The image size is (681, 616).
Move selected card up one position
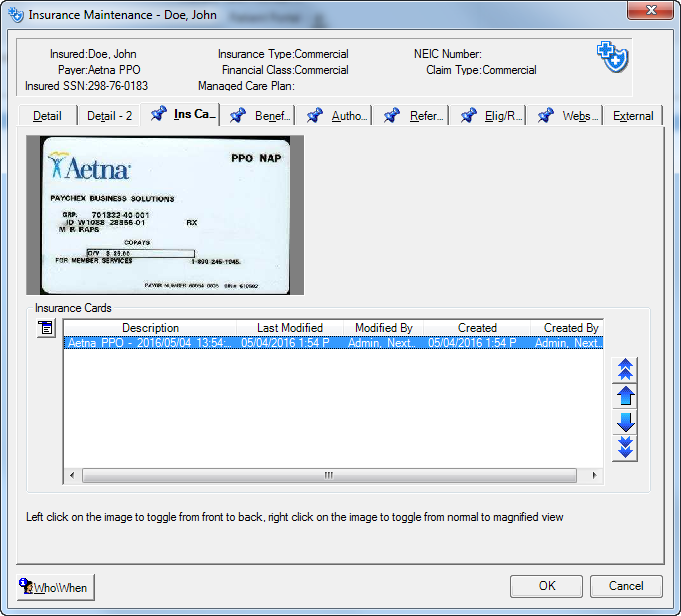click(626, 396)
